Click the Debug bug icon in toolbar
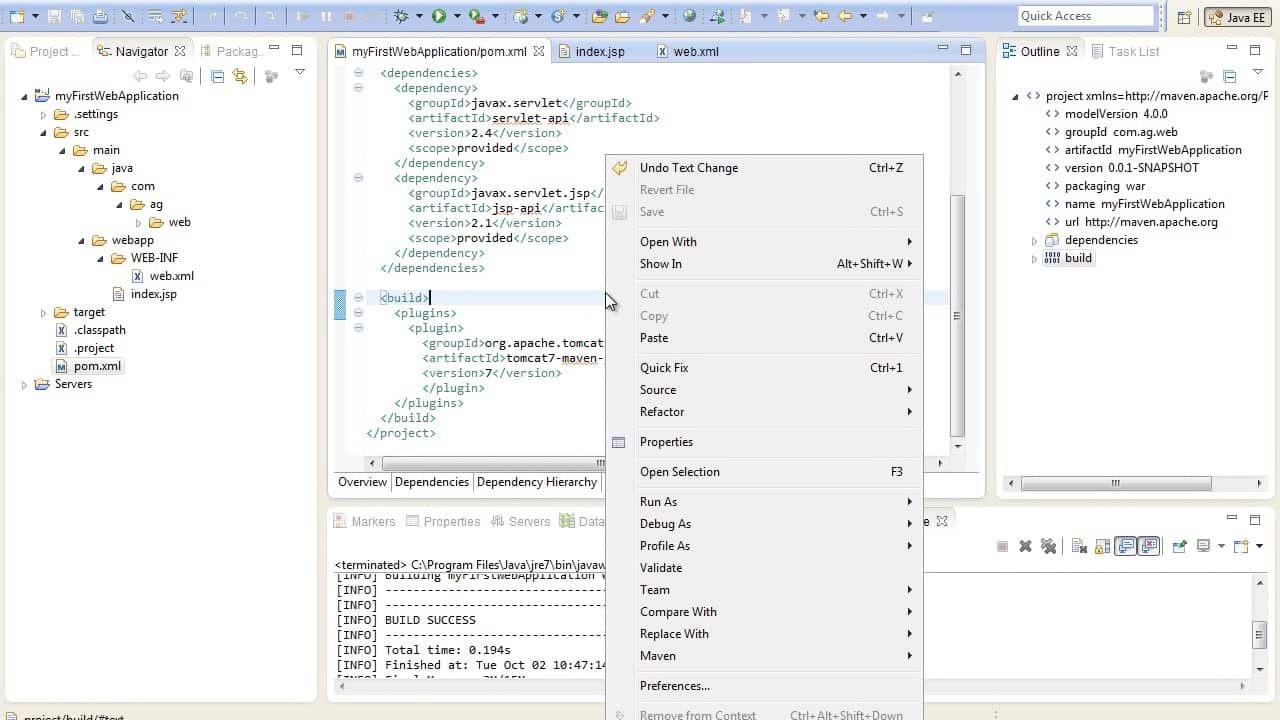 (x=401, y=16)
